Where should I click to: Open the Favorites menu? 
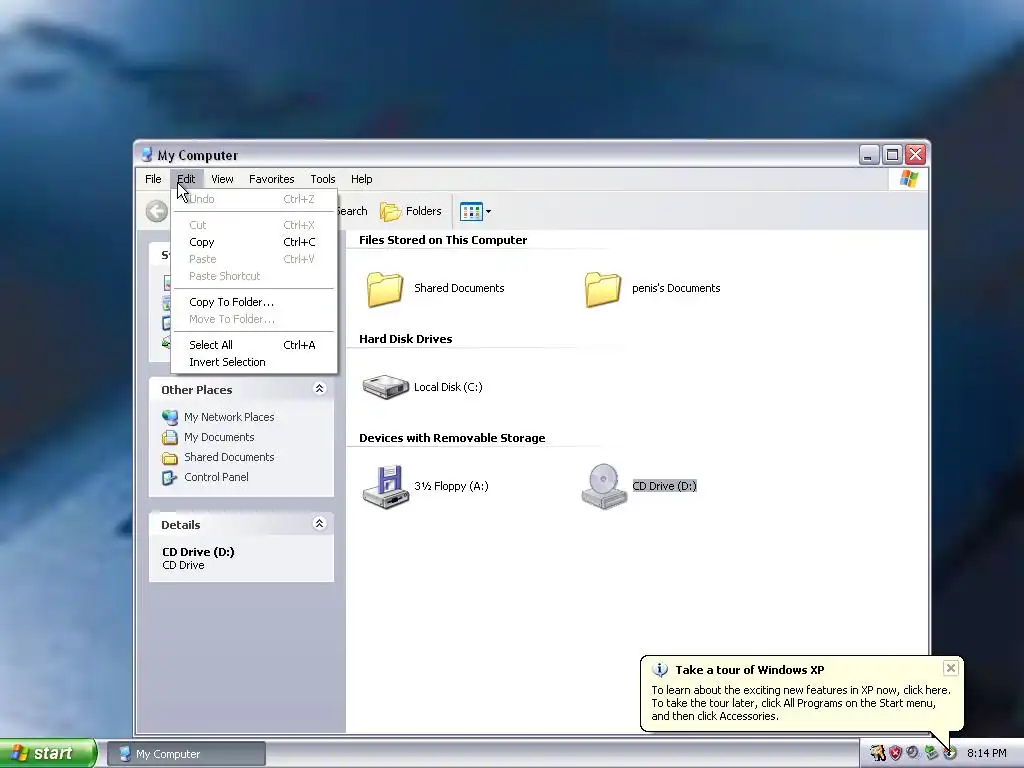272,179
